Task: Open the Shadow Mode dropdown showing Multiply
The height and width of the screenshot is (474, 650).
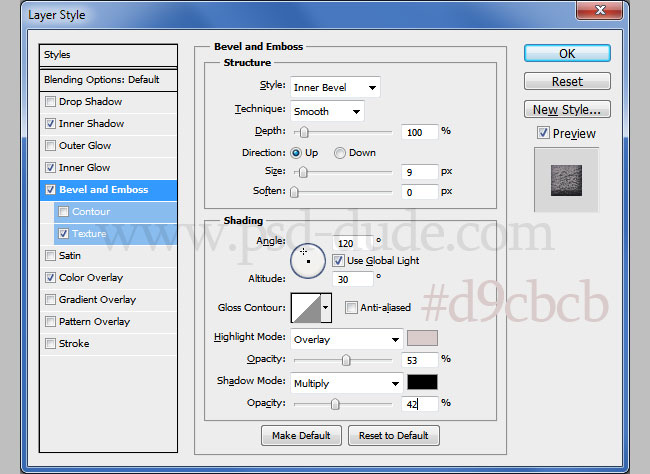Action: click(x=347, y=383)
